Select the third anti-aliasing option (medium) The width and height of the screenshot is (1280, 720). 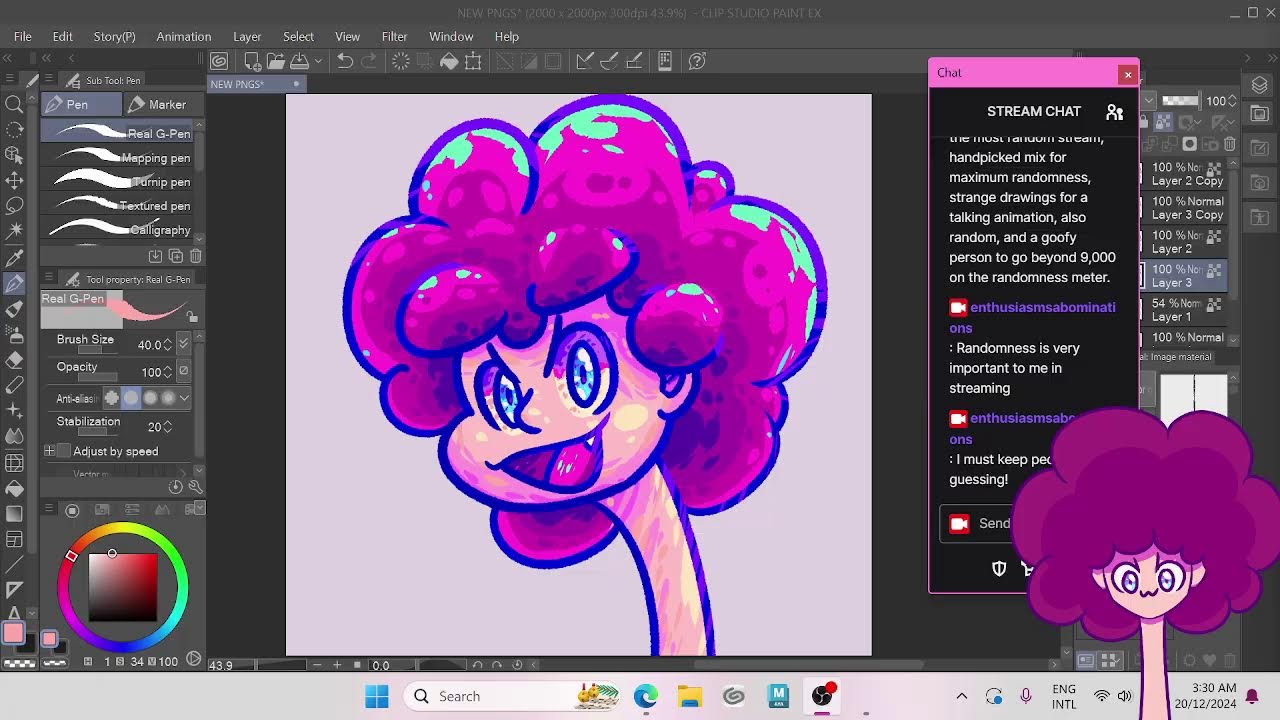150,398
